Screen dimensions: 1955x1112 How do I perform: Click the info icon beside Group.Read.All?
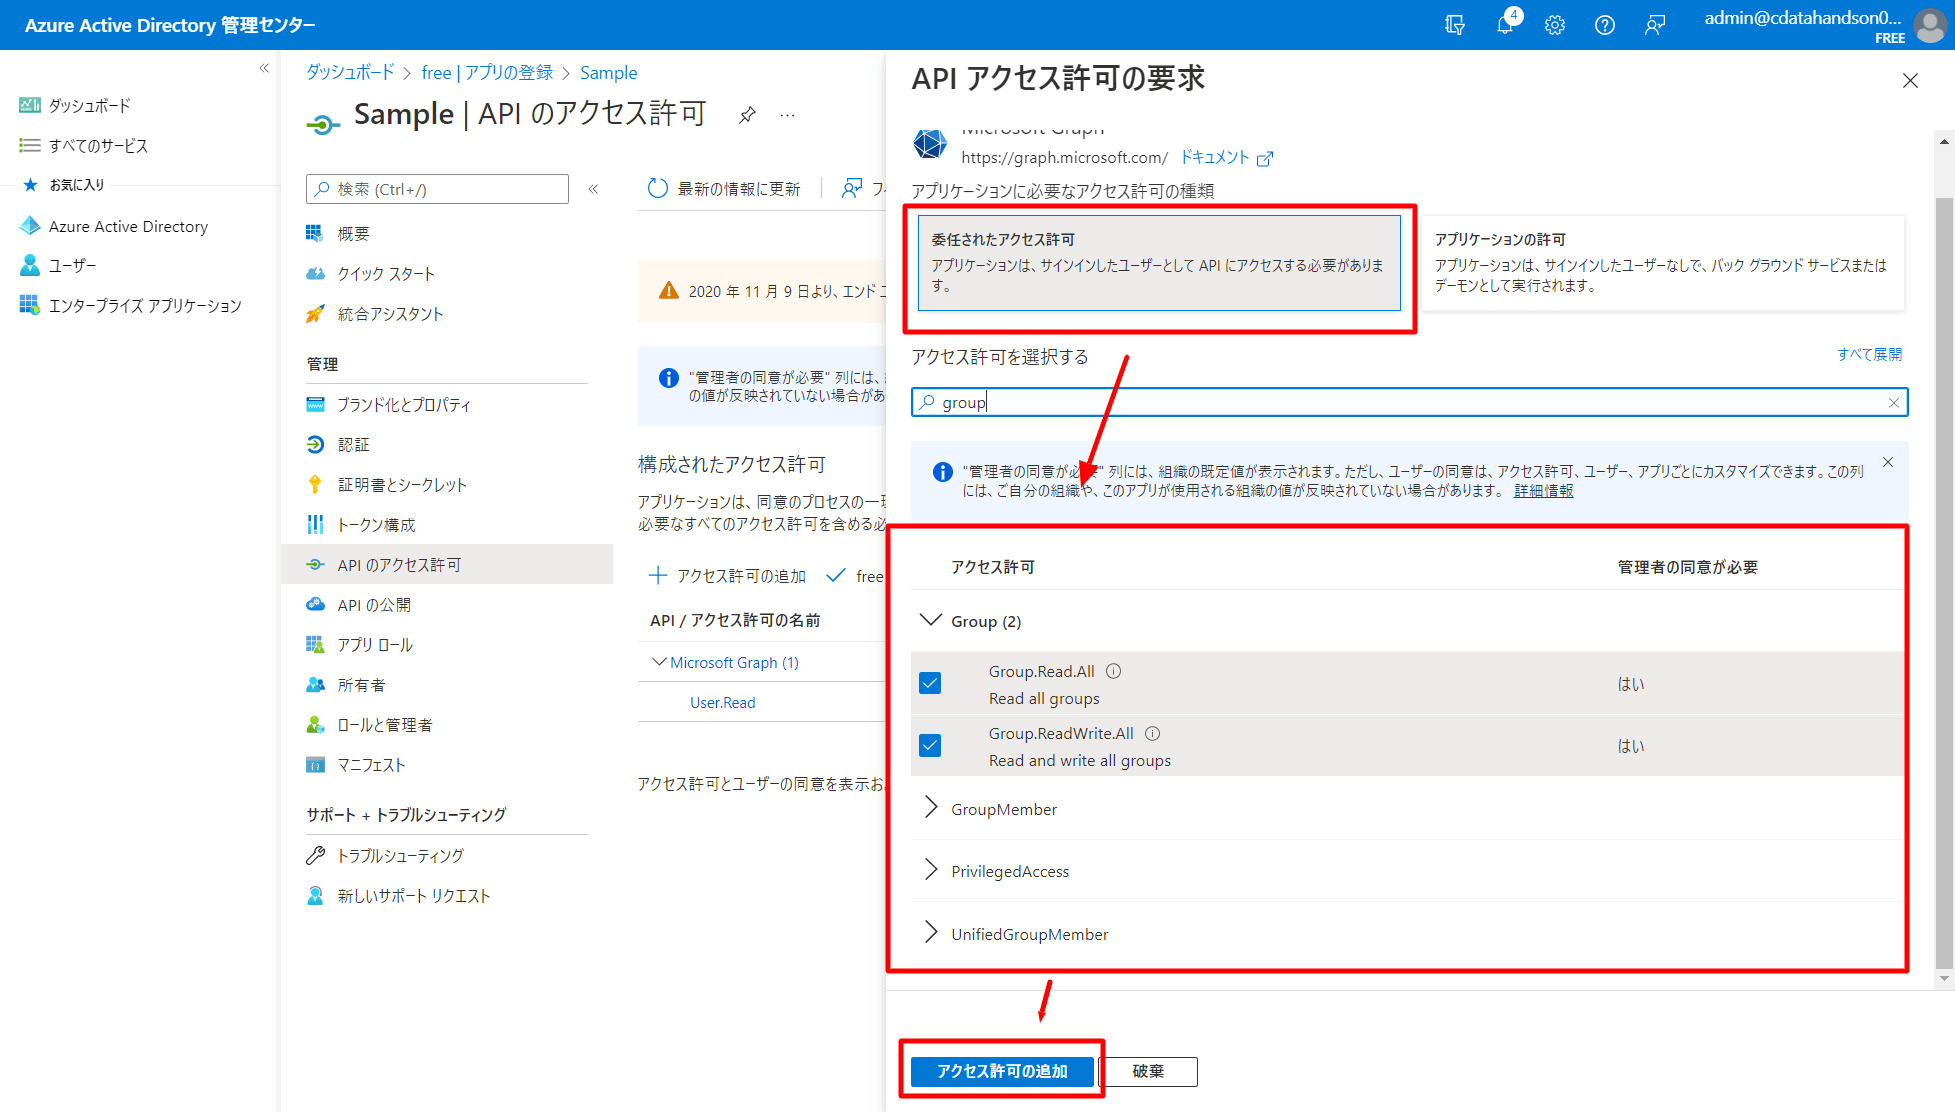(x=1113, y=671)
